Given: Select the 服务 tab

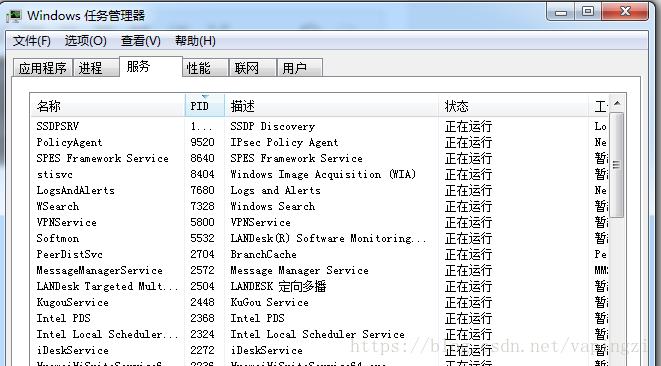Looking at the screenshot, I should 151,67.
